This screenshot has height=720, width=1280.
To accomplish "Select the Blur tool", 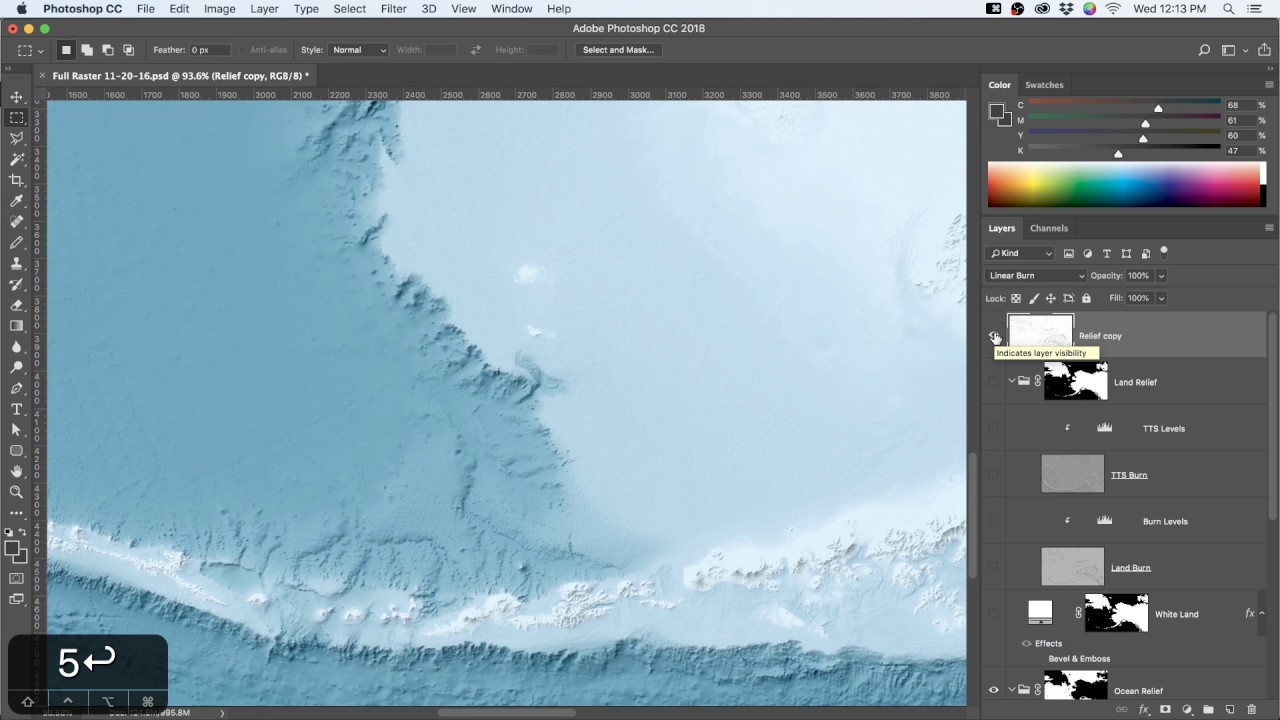I will [16, 347].
